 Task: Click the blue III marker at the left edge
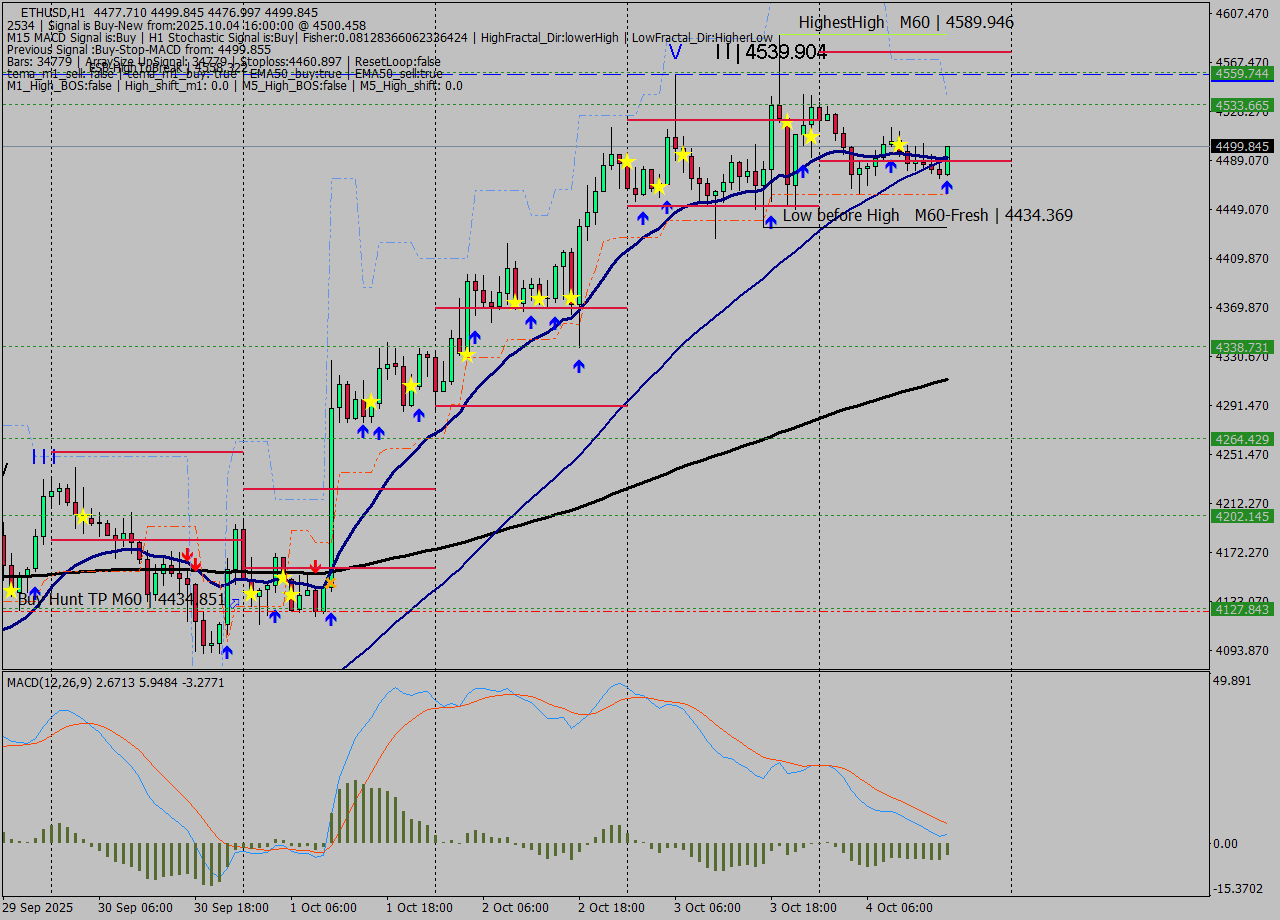(x=43, y=457)
